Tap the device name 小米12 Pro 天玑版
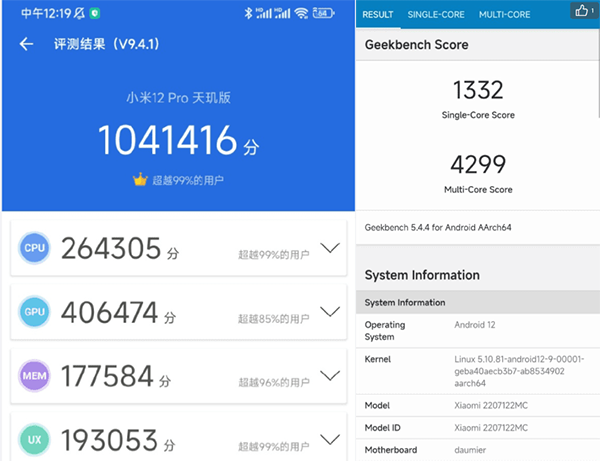 pos(178,98)
